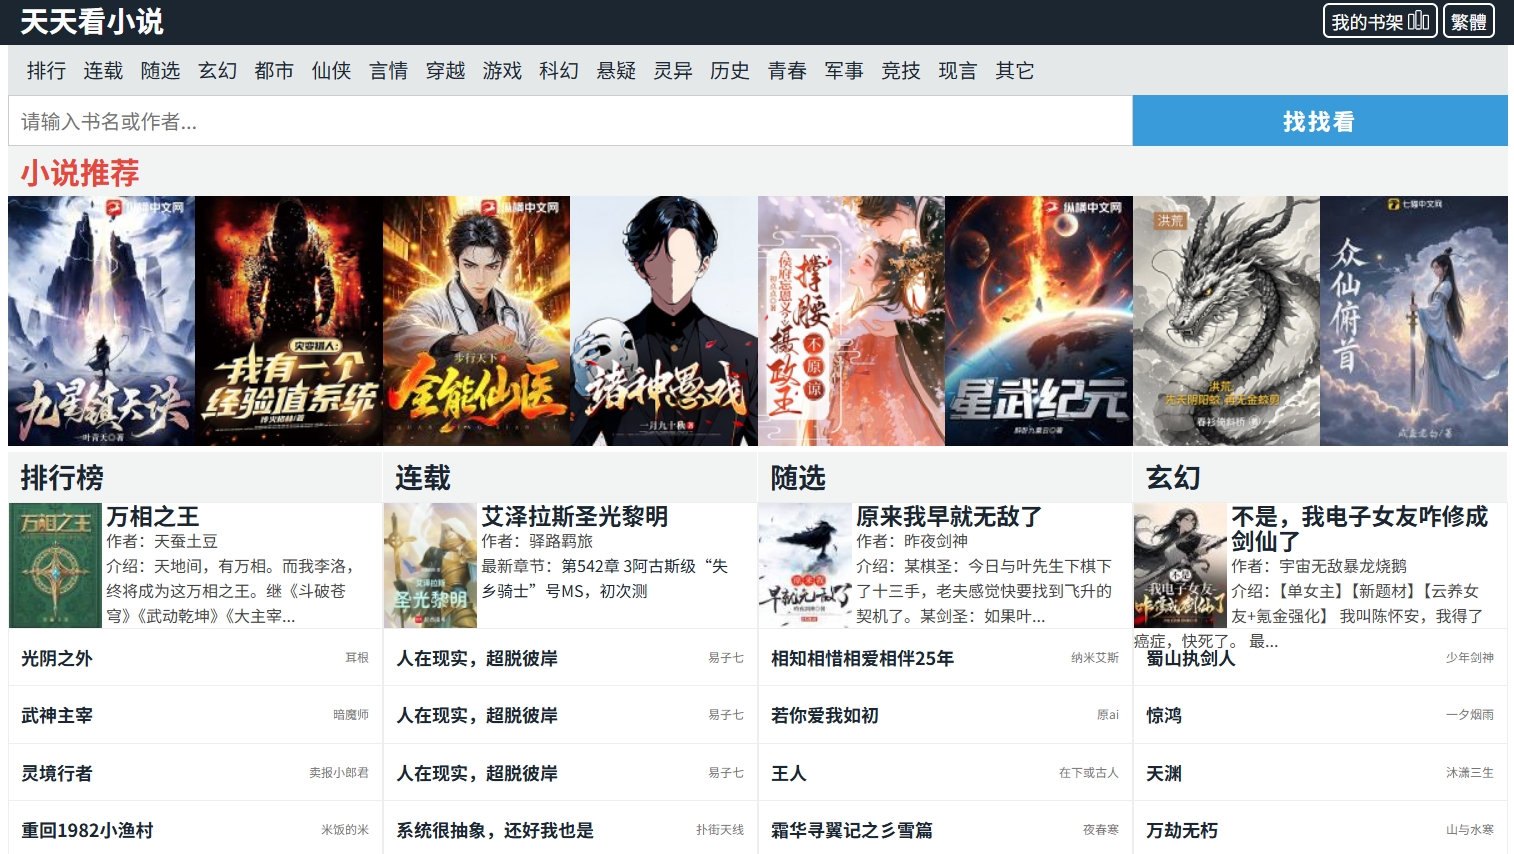Open 全能仙医 recommended cover
This screenshot has height=854, width=1514.
coord(476,321)
